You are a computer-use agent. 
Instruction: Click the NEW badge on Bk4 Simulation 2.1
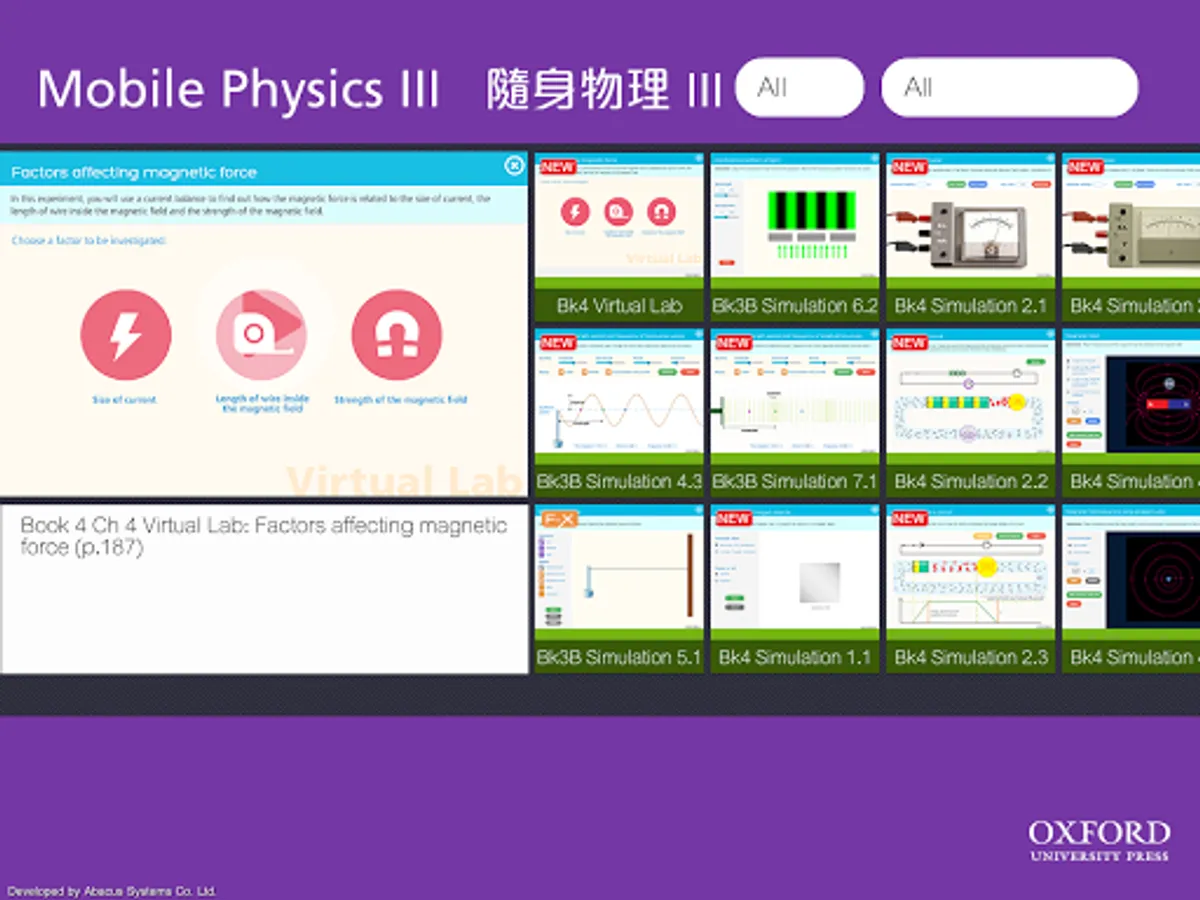pos(909,167)
